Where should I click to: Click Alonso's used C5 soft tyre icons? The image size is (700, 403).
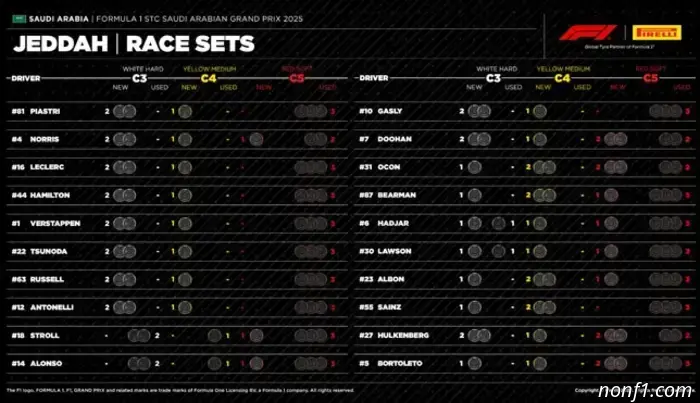(312, 363)
